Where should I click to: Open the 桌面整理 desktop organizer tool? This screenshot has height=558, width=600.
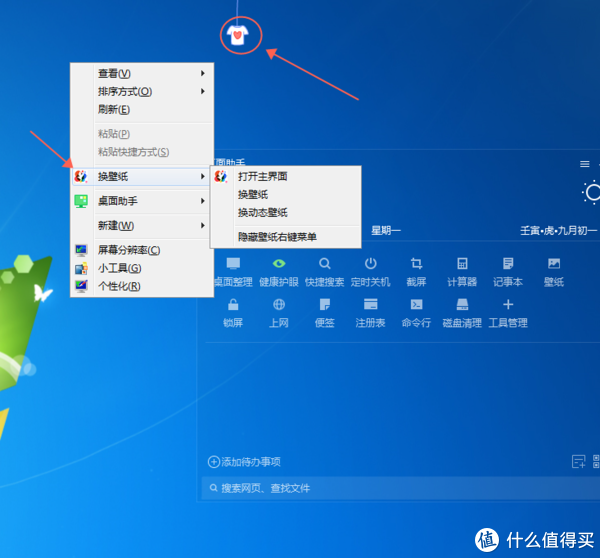(233, 272)
